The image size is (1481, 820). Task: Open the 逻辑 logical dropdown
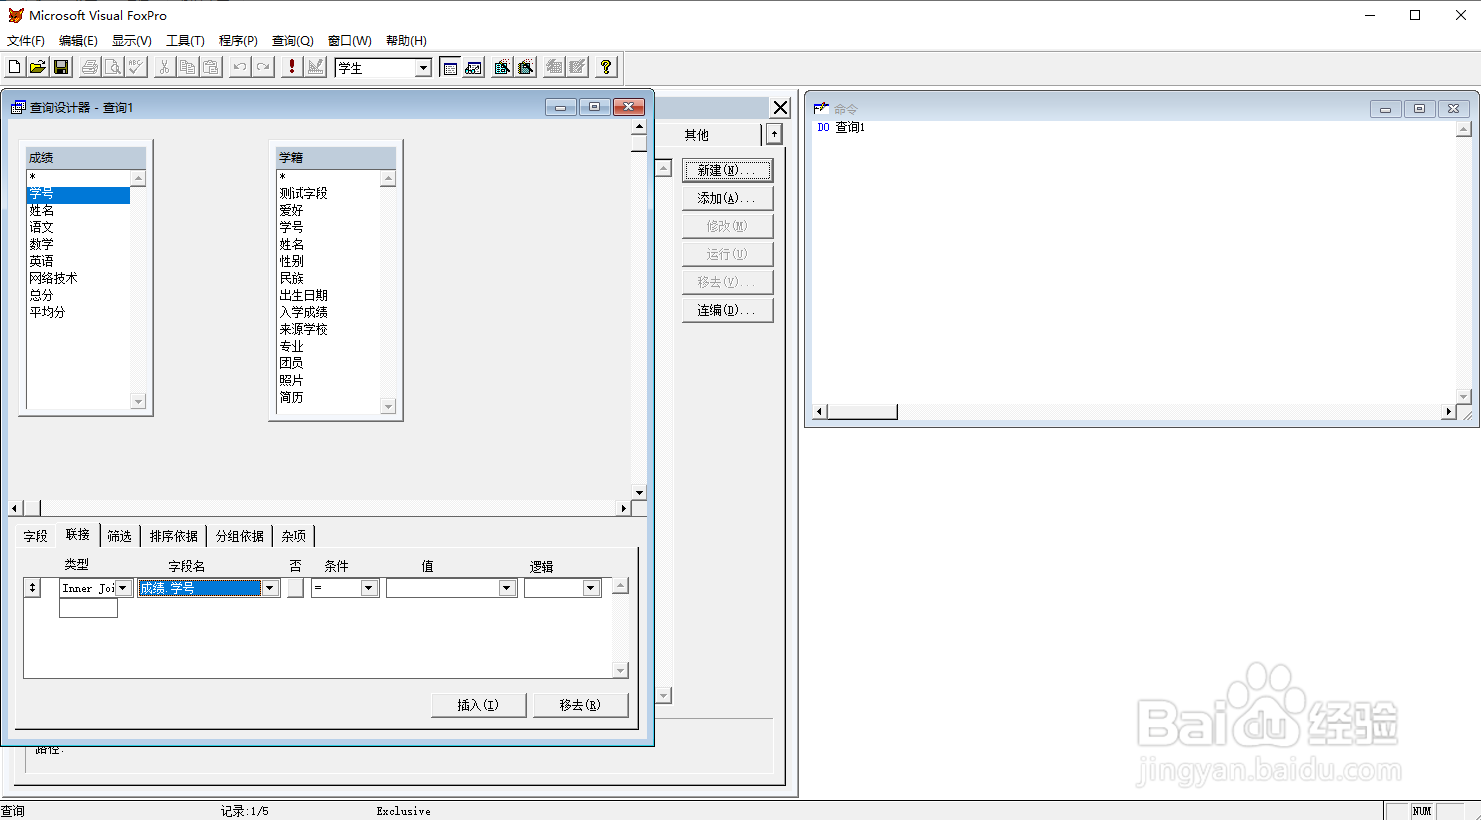[591, 588]
